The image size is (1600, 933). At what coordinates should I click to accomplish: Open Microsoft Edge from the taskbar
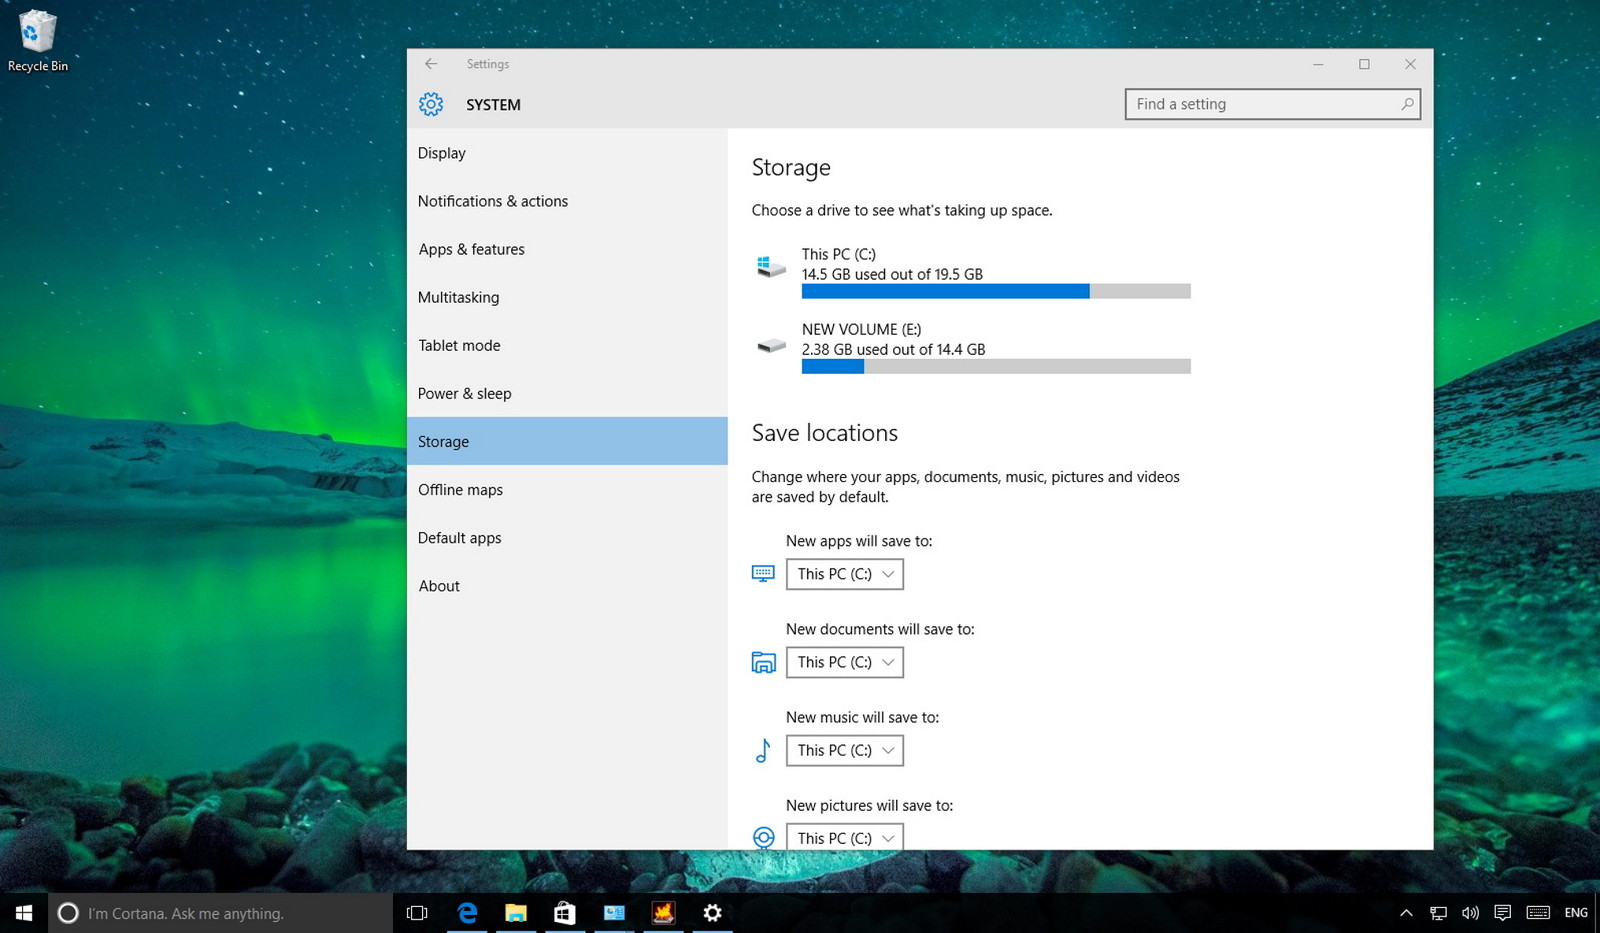point(467,912)
